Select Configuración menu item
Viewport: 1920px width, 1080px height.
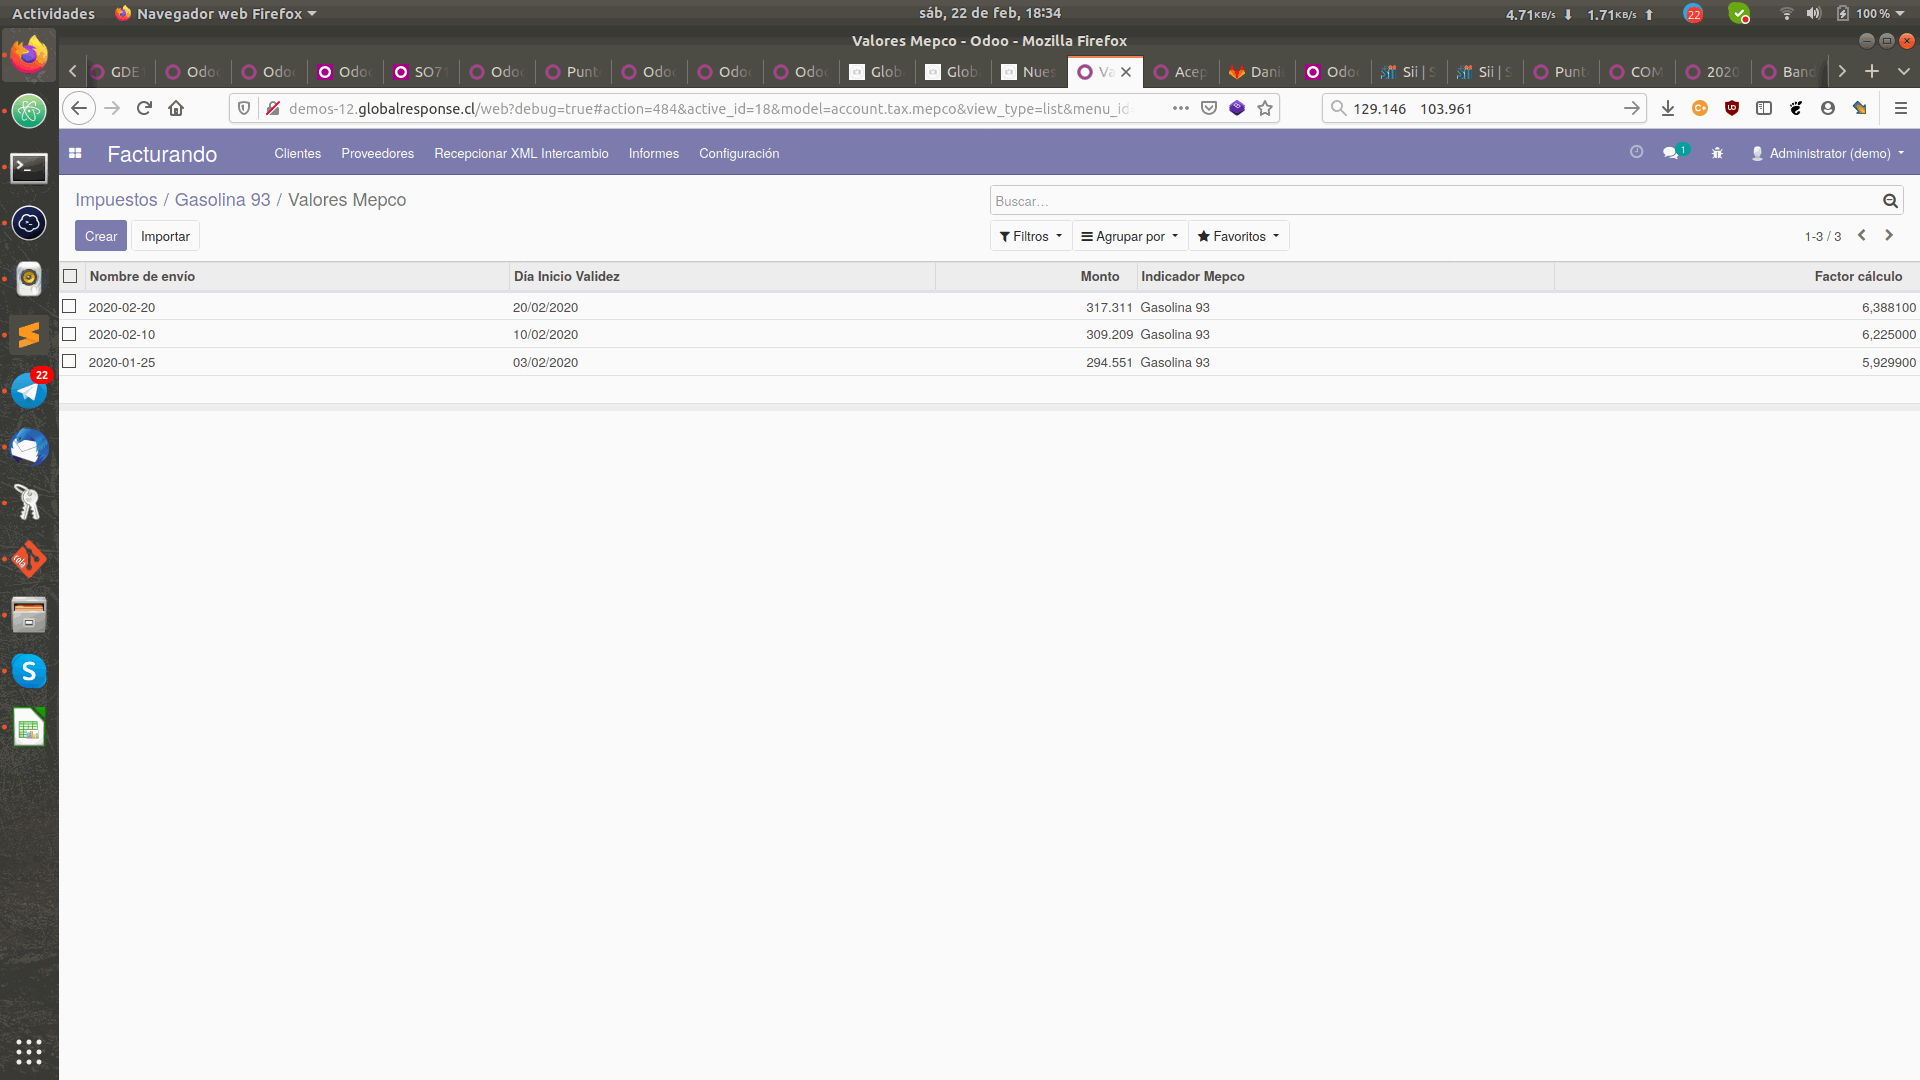[x=738, y=154]
